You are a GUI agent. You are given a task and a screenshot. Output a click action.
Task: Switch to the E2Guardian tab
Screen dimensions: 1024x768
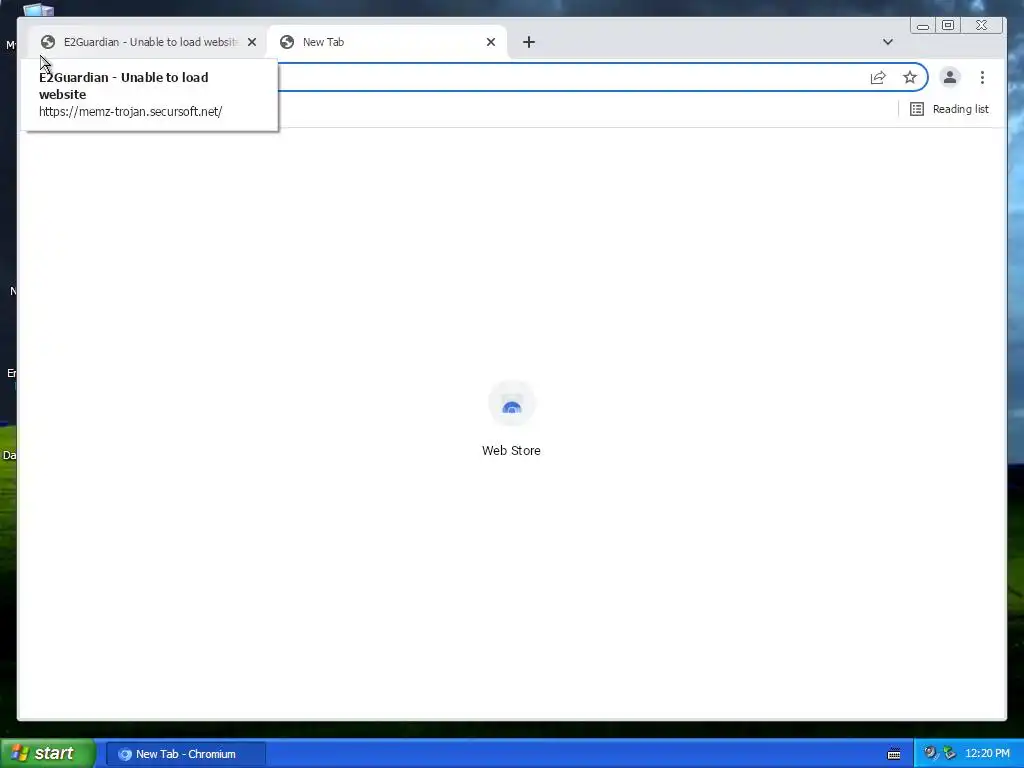pyautogui.click(x=147, y=42)
